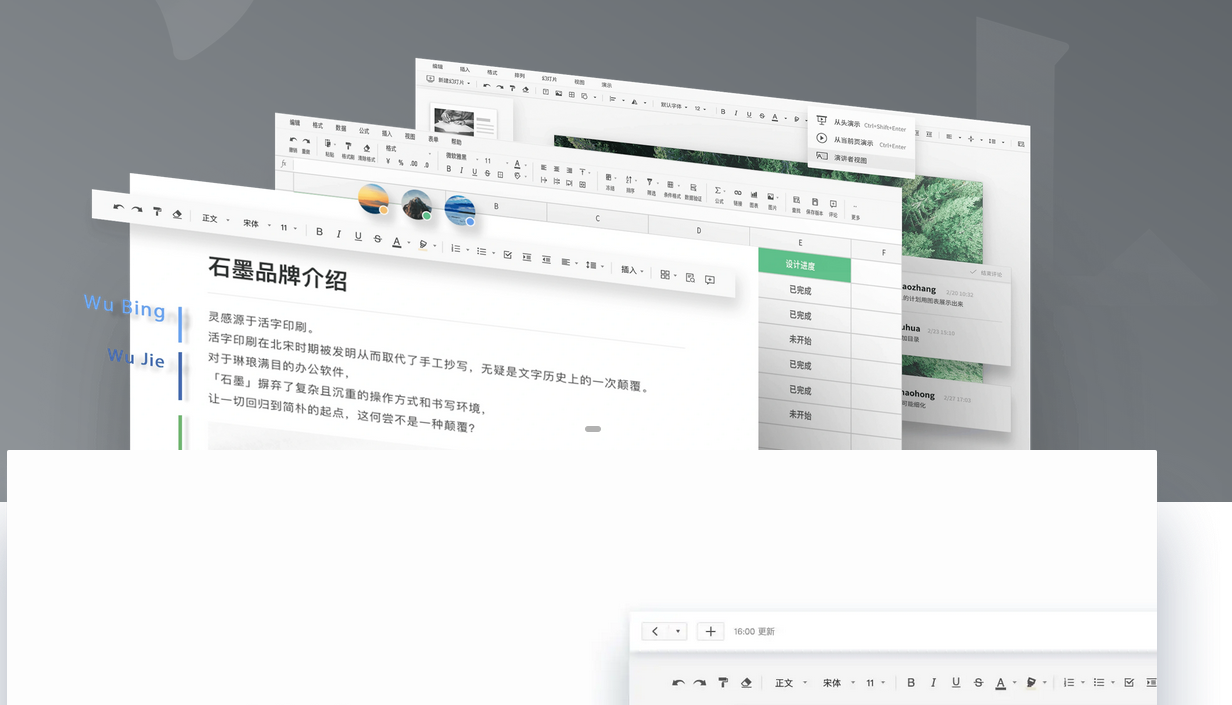
Task: Open 表单 menu in spreadsheet window
Action: 433,139
